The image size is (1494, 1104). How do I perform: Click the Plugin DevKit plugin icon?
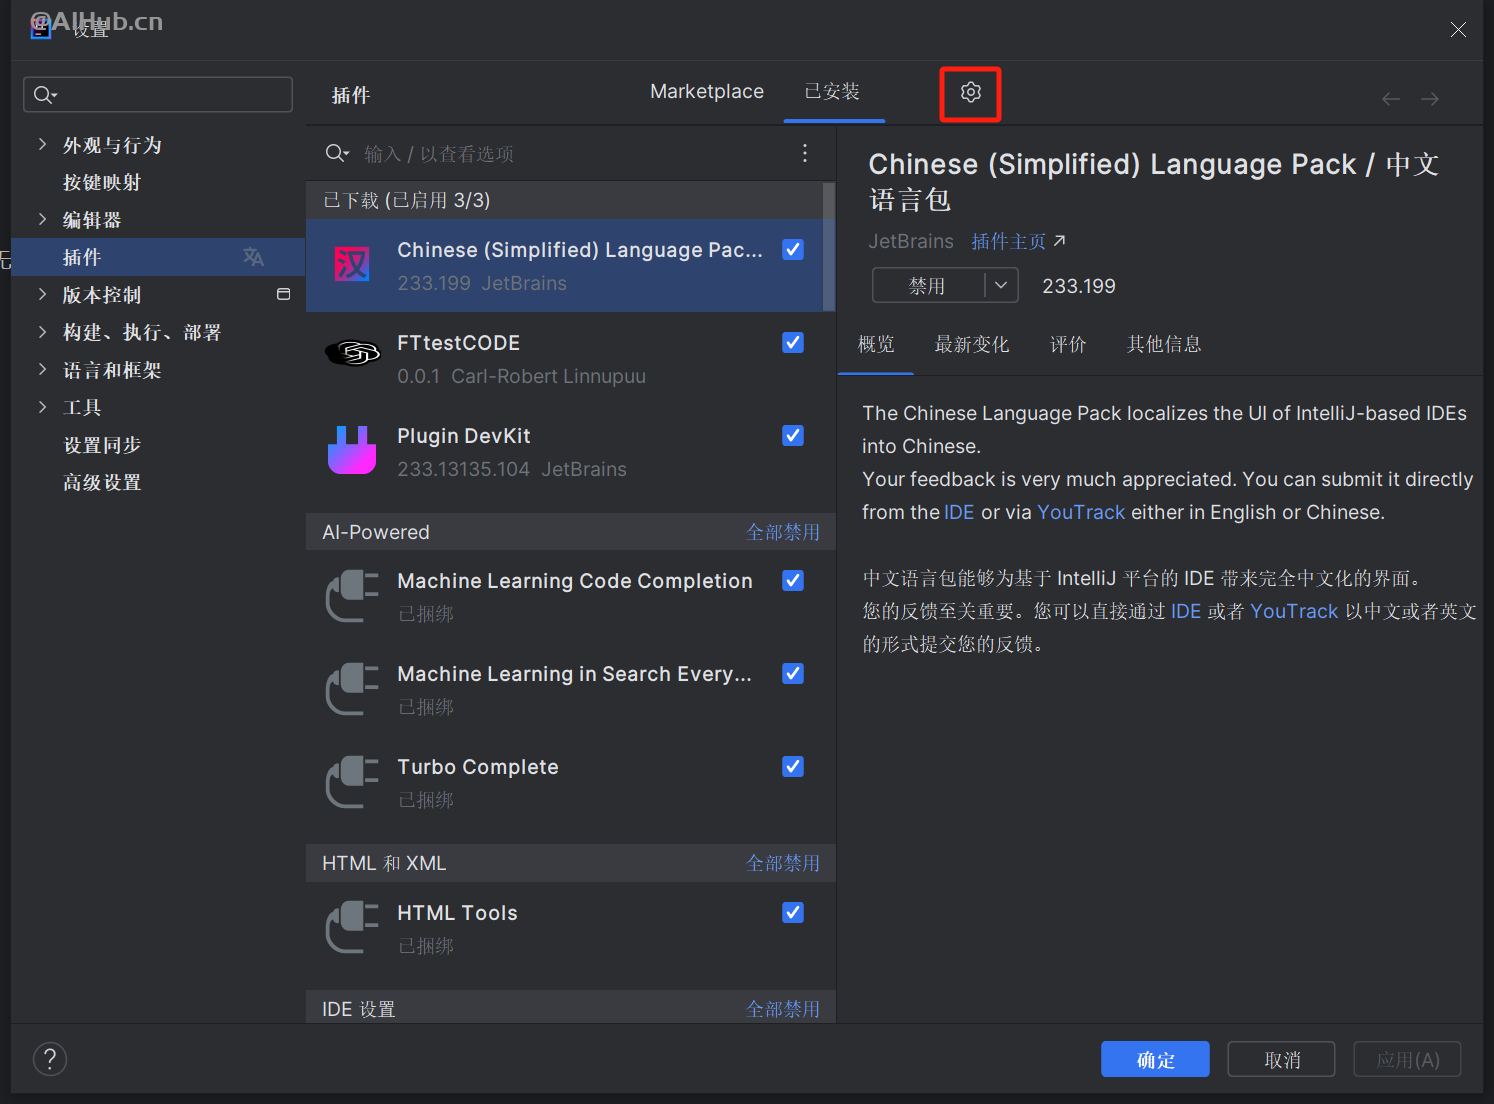click(x=352, y=450)
